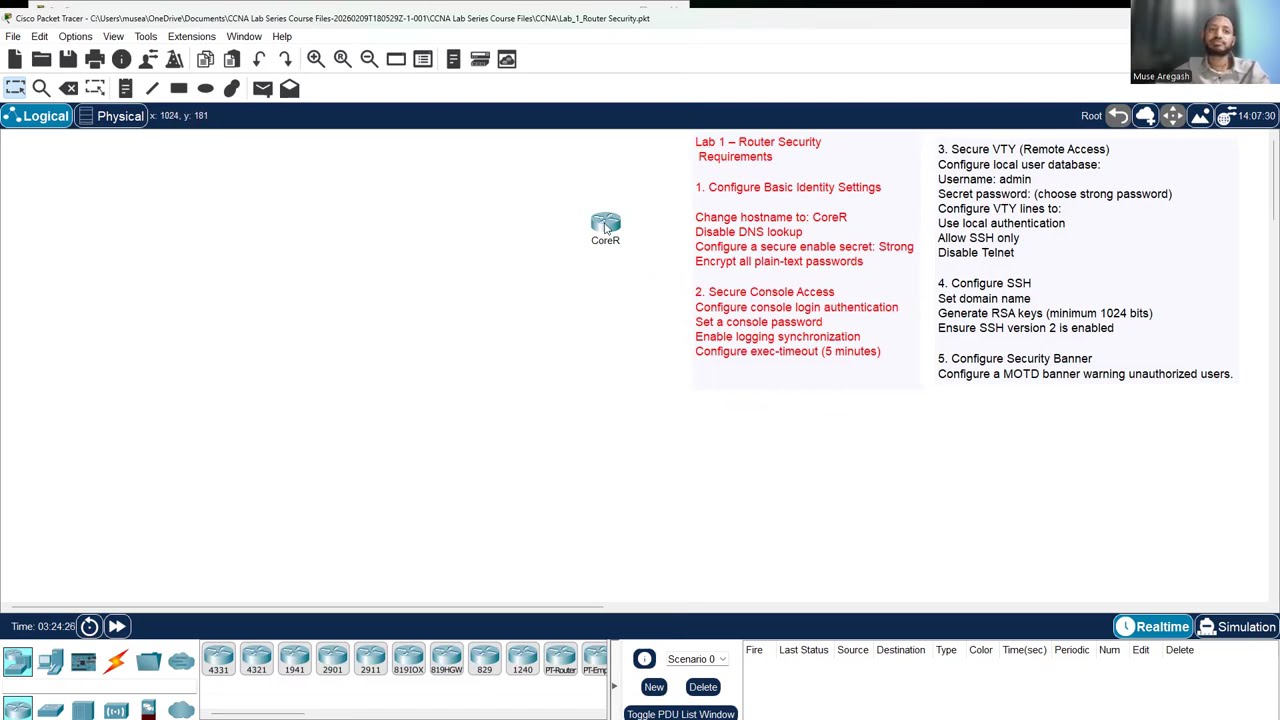Activate the Select tool

[x=15, y=88]
